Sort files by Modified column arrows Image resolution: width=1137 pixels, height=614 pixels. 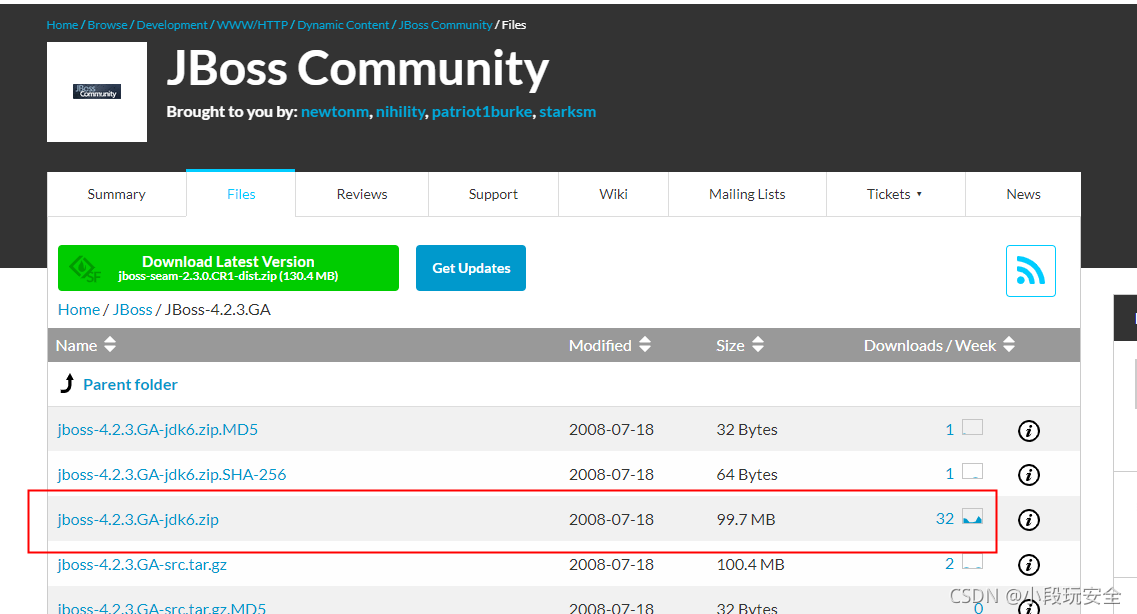[x=645, y=344]
